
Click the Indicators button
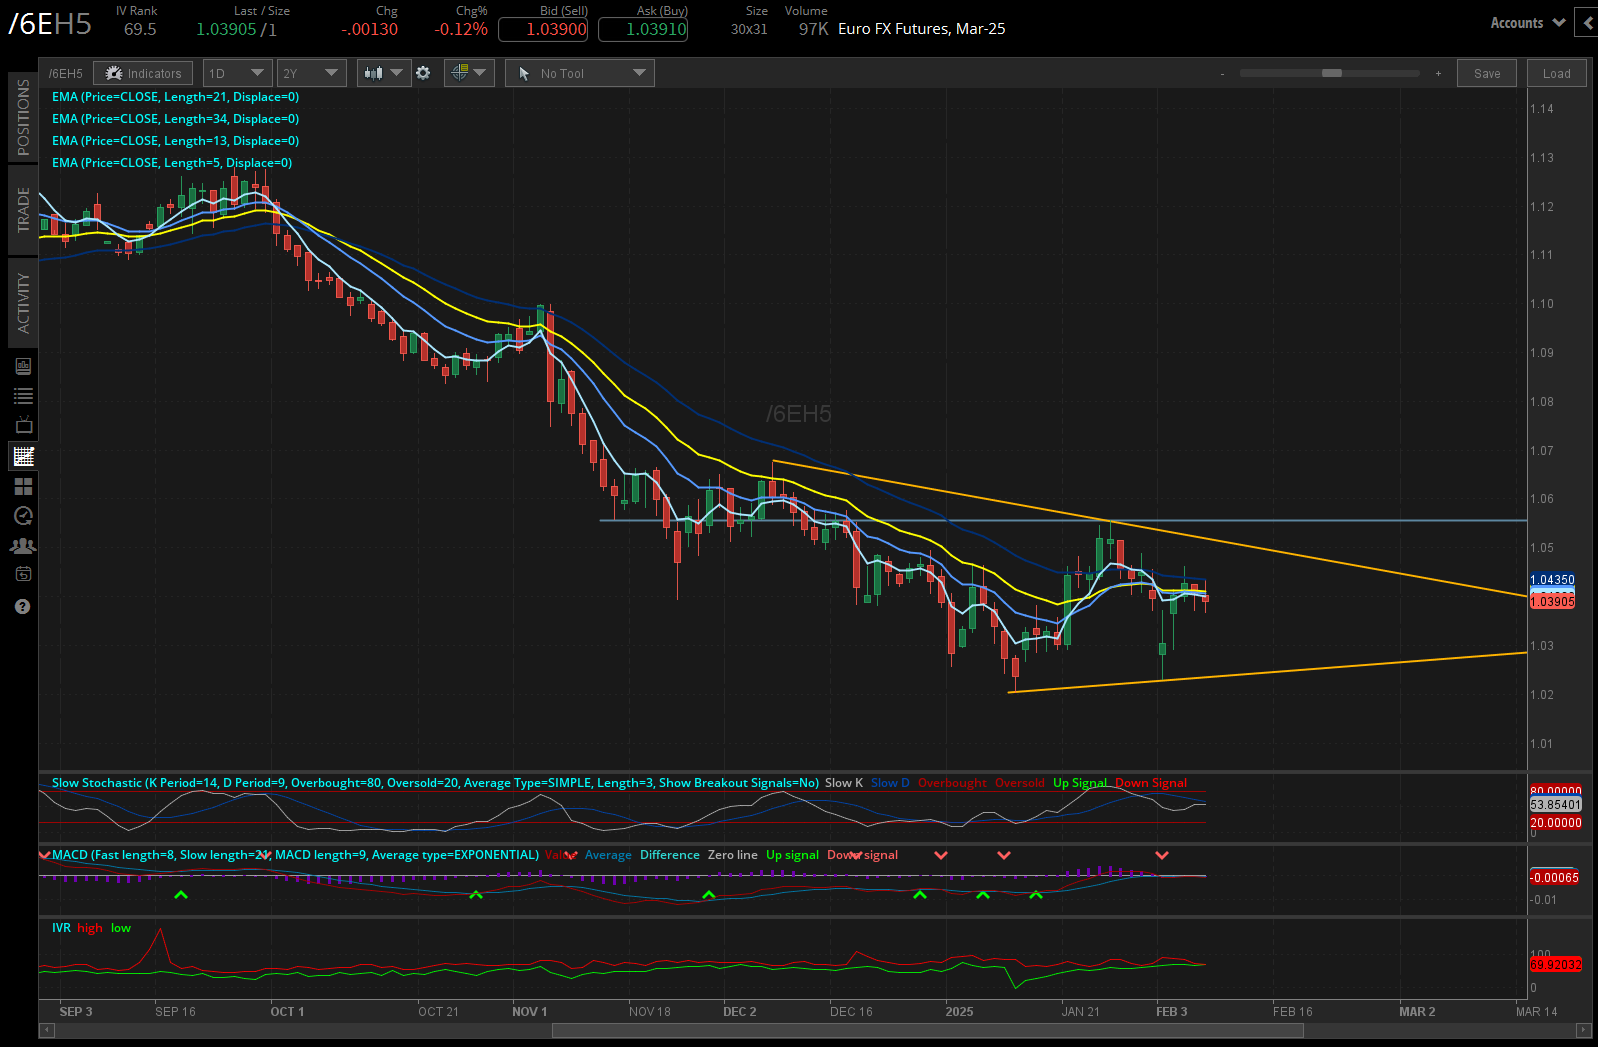(x=144, y=73)
